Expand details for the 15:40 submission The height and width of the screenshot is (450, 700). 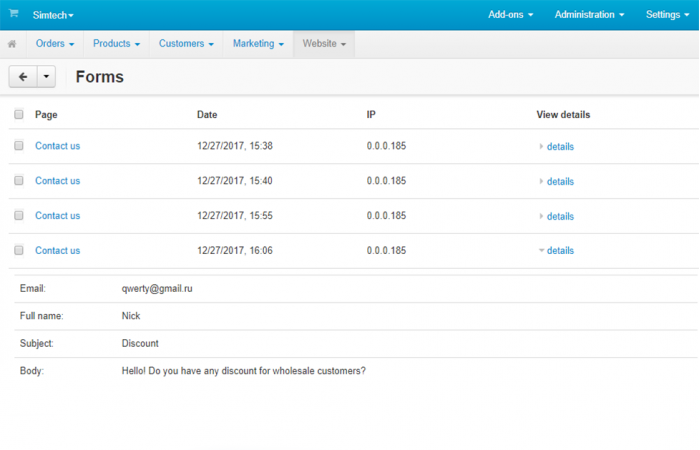[557, 181]
